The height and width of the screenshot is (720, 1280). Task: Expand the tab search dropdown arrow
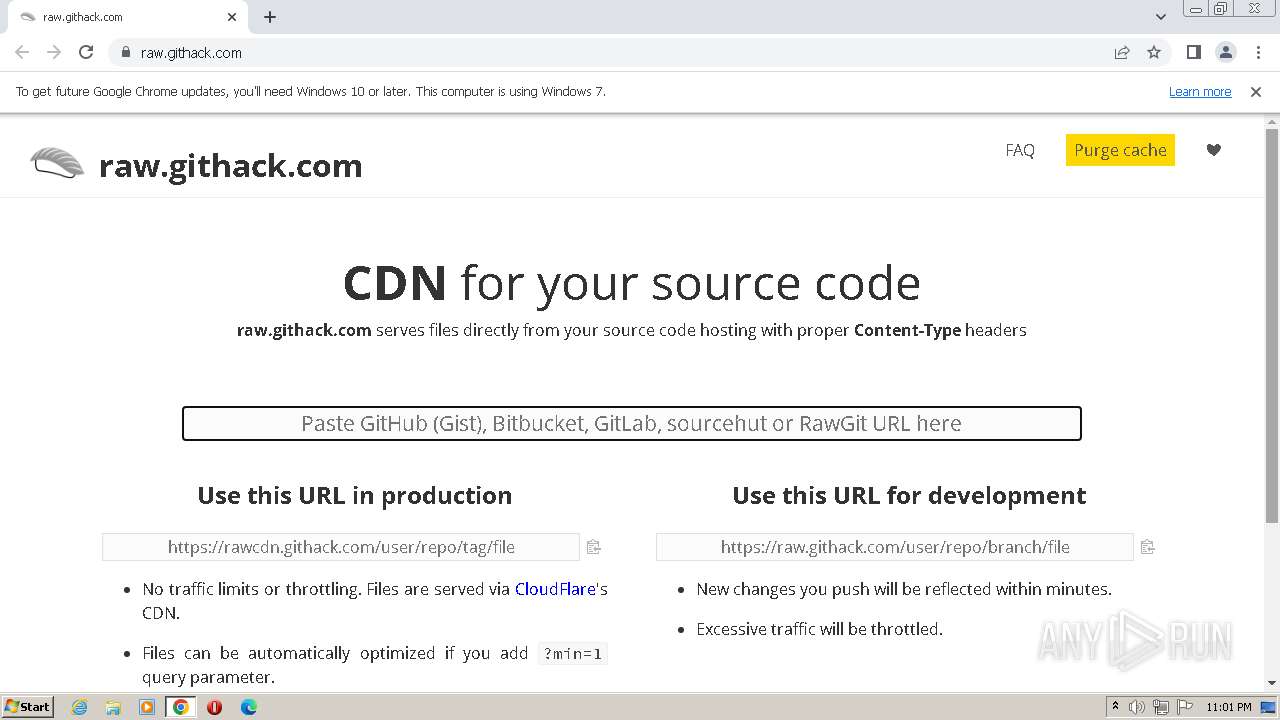point(1160,17)
